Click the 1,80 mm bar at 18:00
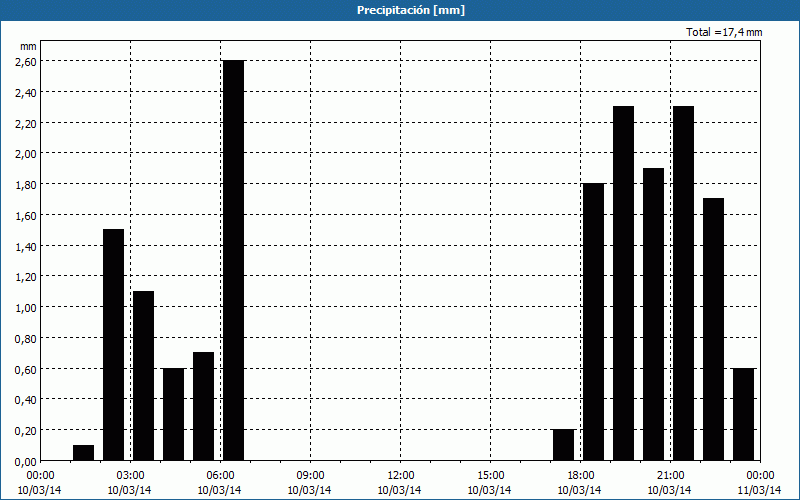Image resolution: width=800 pixels, height=500 pixels. pyautogui.click(x=593, y=322)
